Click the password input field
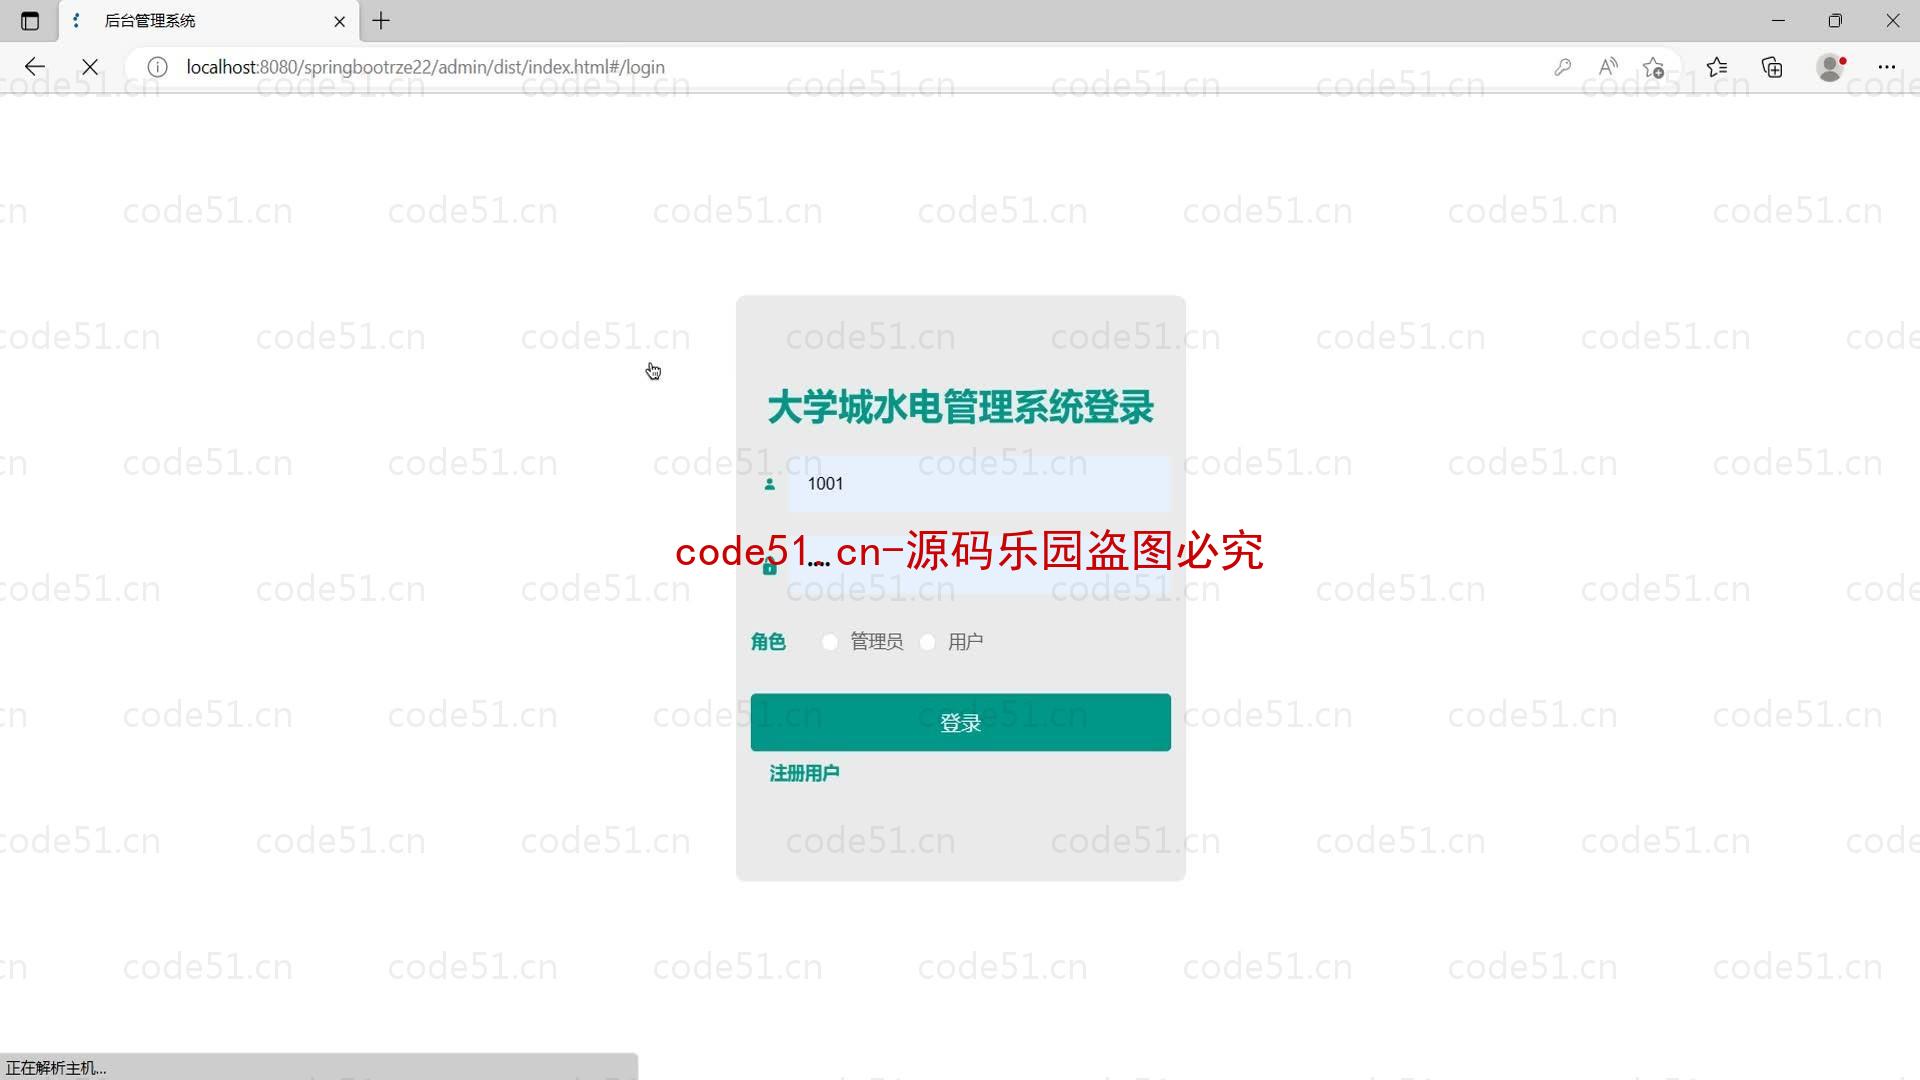 (979, 565)
